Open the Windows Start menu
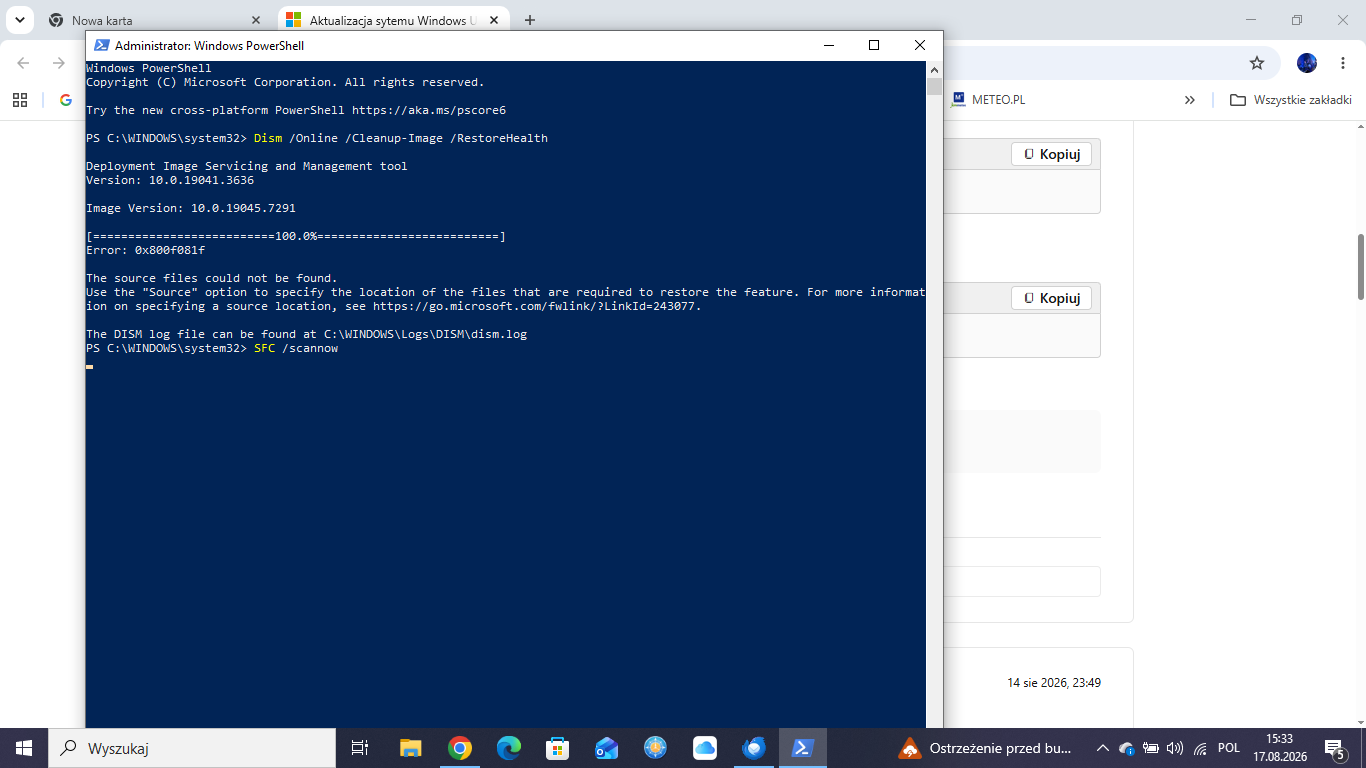 (x=23, y=748)
